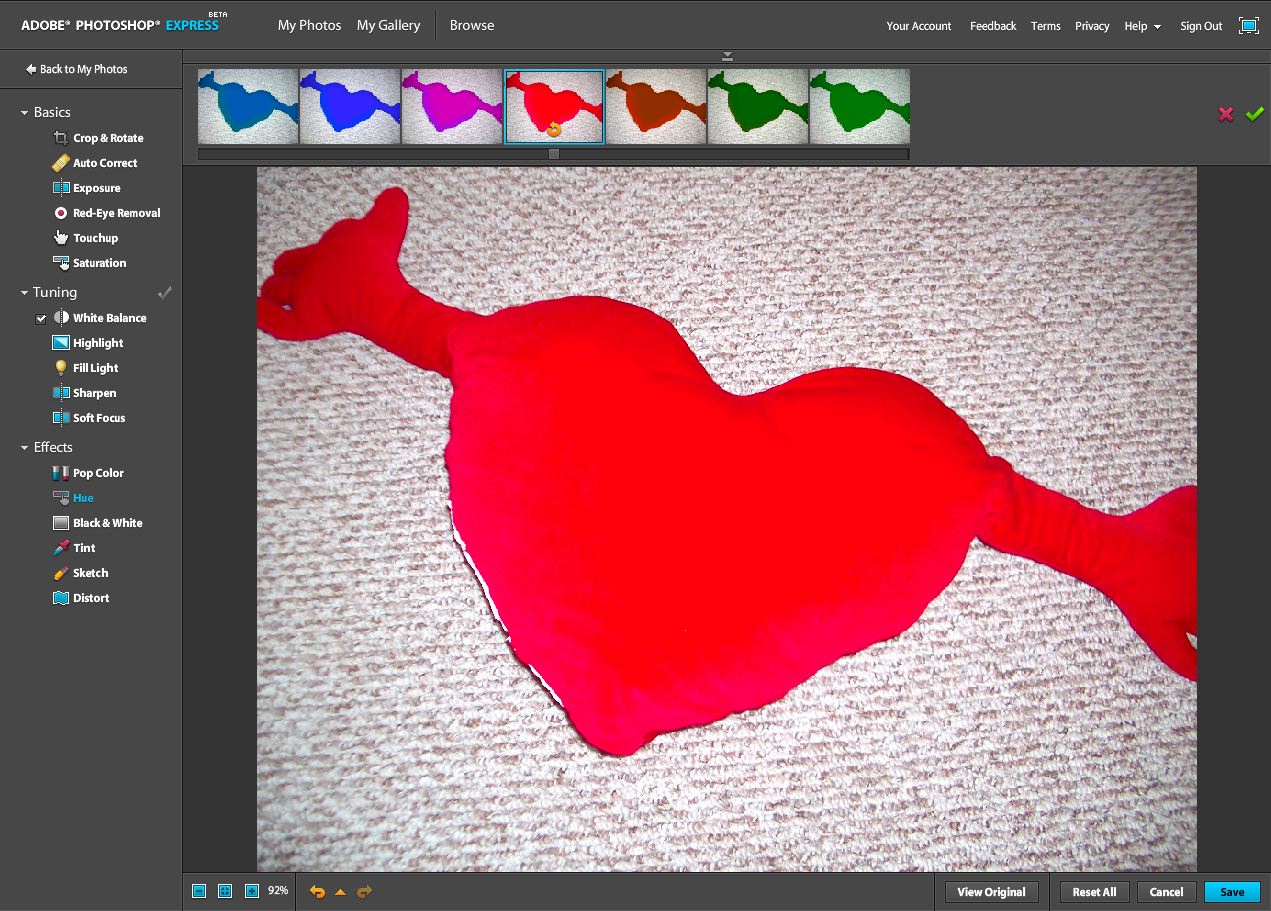Select the bright blue heart hue thumbnail
The image size is (1271, 911).
point(350,106)
